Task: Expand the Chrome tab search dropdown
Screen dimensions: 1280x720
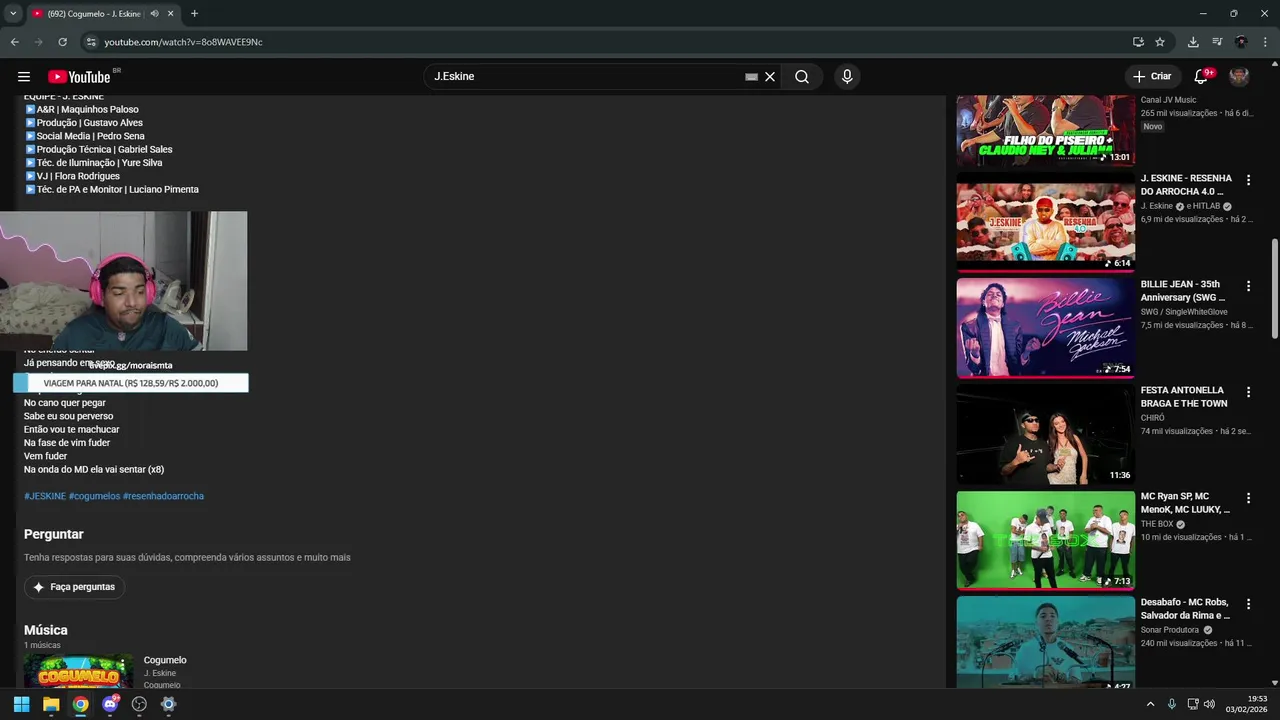Action: 13,14
